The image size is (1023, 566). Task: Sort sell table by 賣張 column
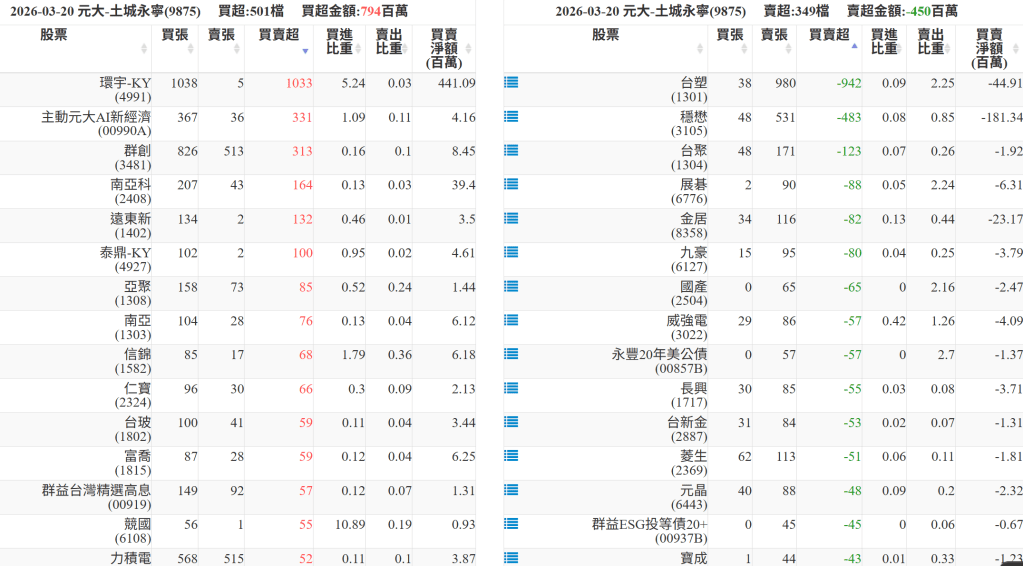point(773,35)
